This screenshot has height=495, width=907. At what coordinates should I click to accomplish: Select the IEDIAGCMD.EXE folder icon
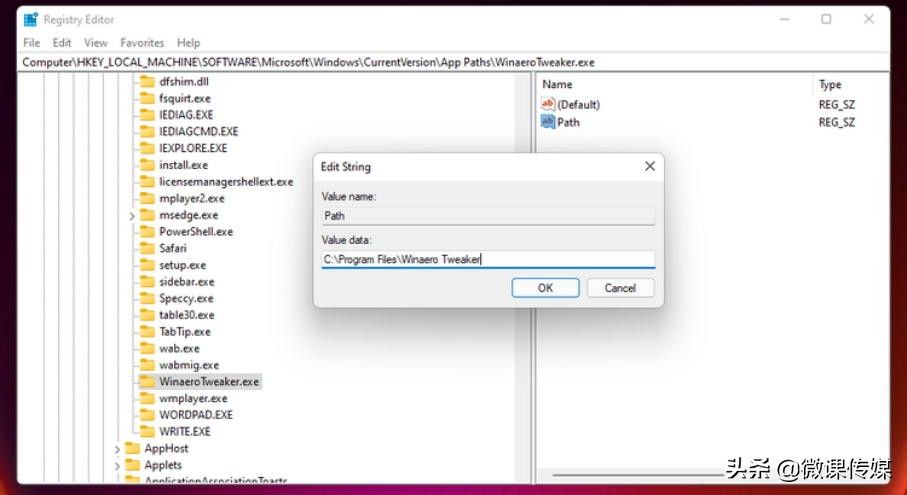(x=148, y=131)
